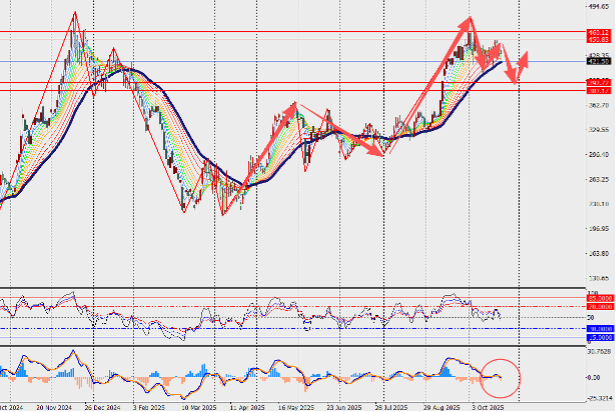
Task: Click the 362.70 value on the price axis
Action: click(x=599, y=105)
